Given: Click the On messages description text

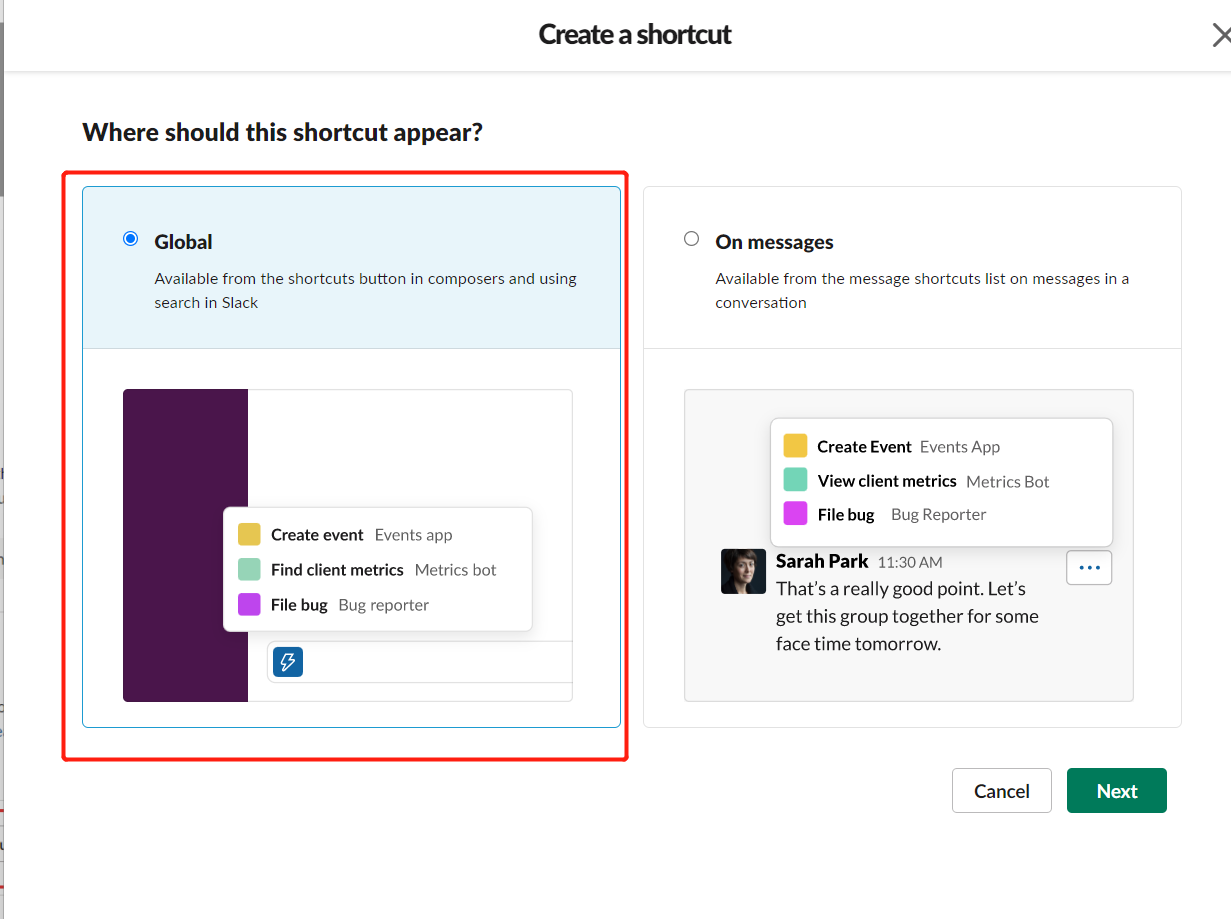Looking at the screenshot, I should click(x=922, y=290).
